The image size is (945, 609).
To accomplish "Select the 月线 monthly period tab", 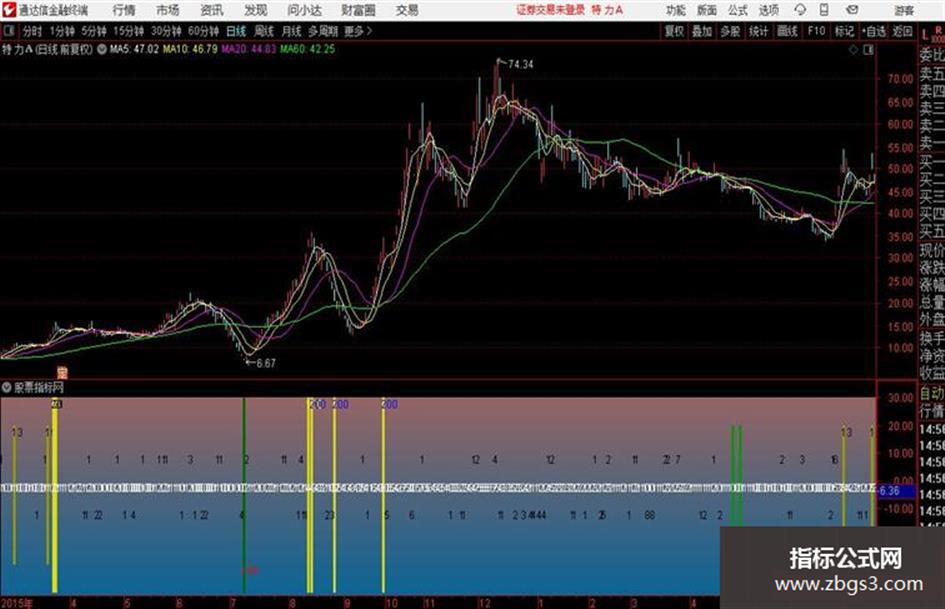I will tap(292, 31).
